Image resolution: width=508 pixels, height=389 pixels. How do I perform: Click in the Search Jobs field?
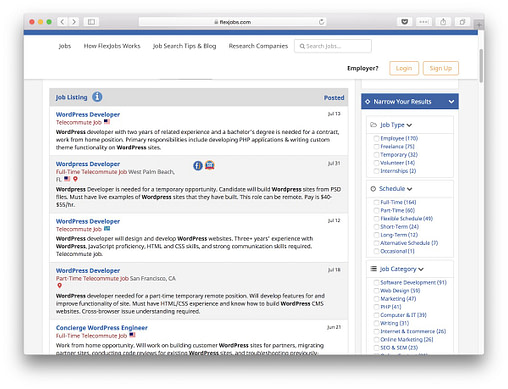point(333,46)
